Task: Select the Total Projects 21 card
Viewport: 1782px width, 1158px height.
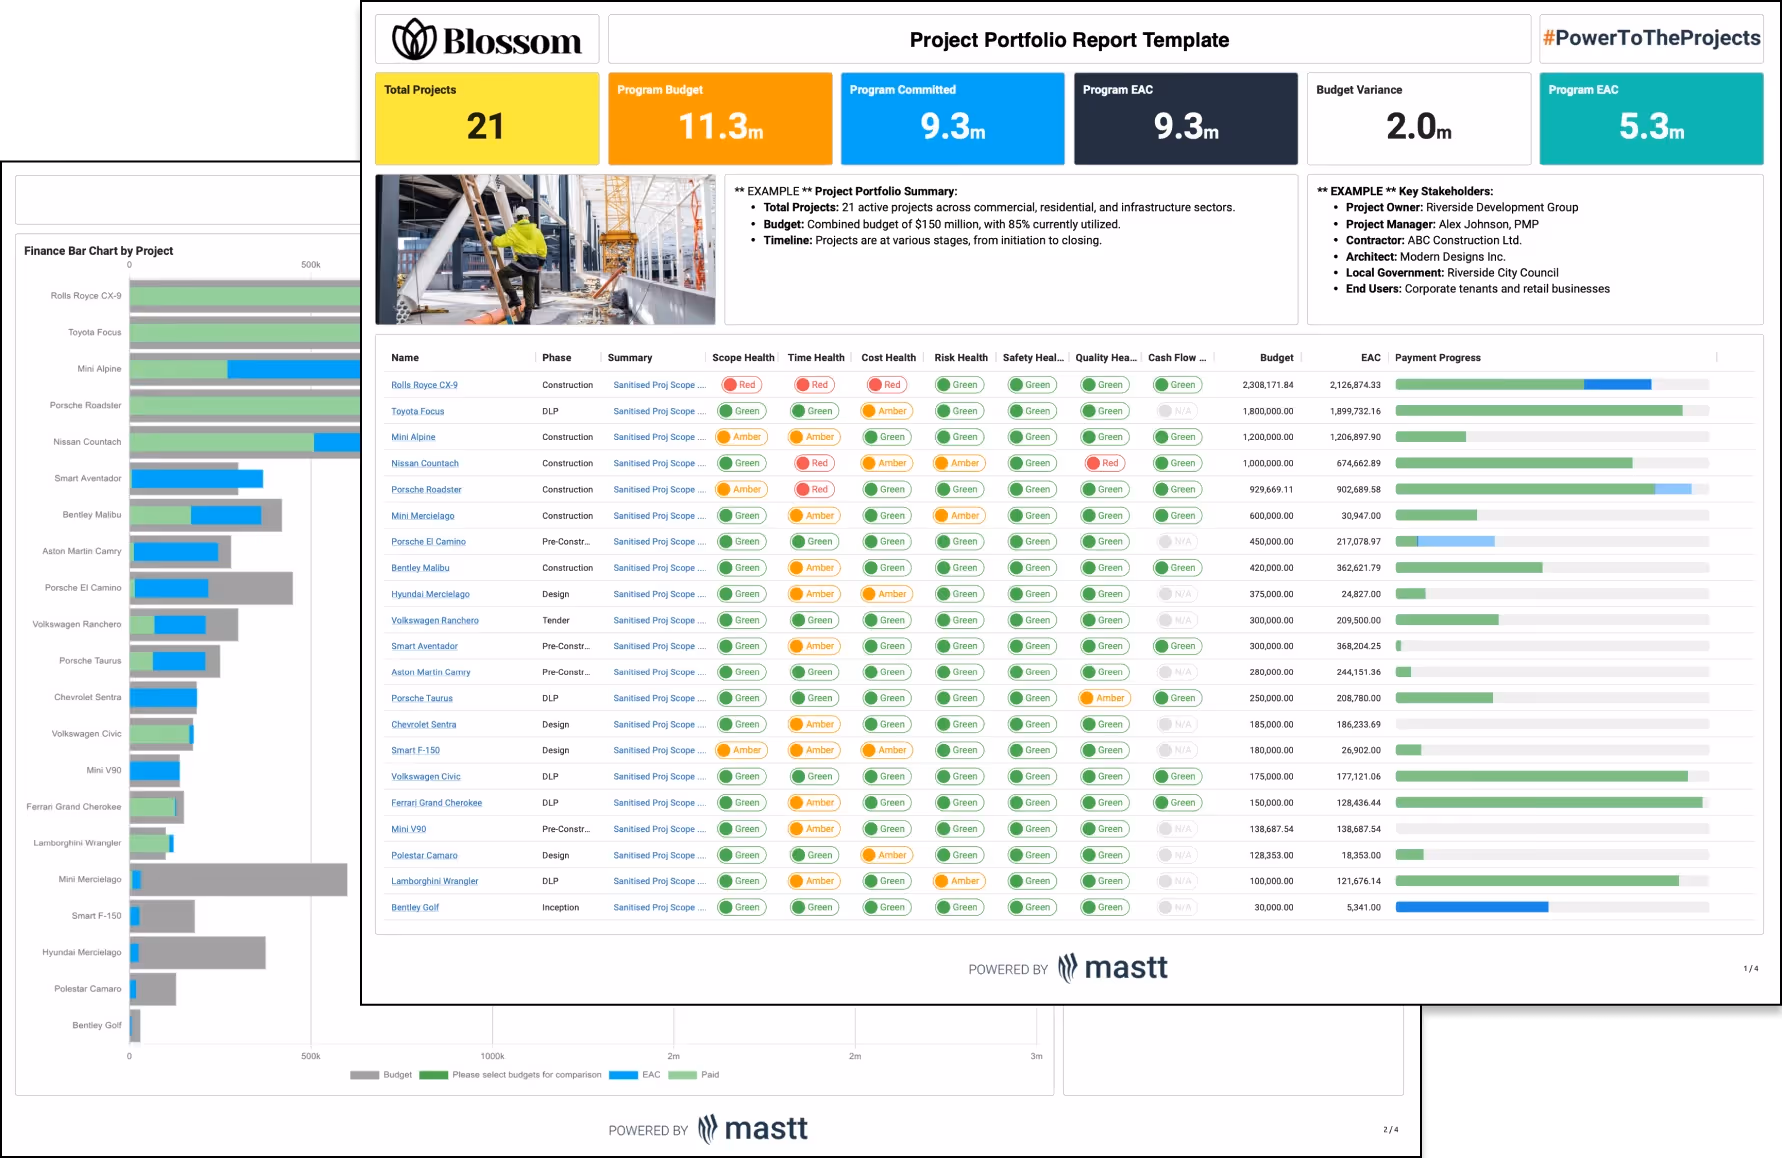Action: (487, 118)
